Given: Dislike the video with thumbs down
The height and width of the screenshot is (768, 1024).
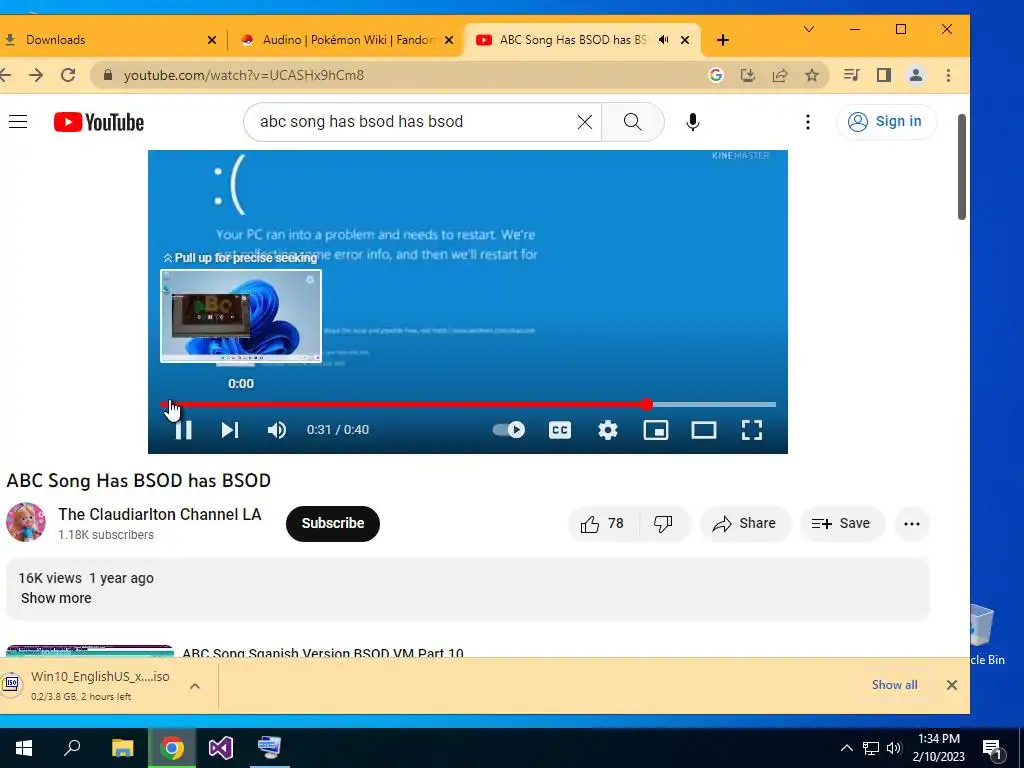Looking at the screenshot, I should pos(664,524).
